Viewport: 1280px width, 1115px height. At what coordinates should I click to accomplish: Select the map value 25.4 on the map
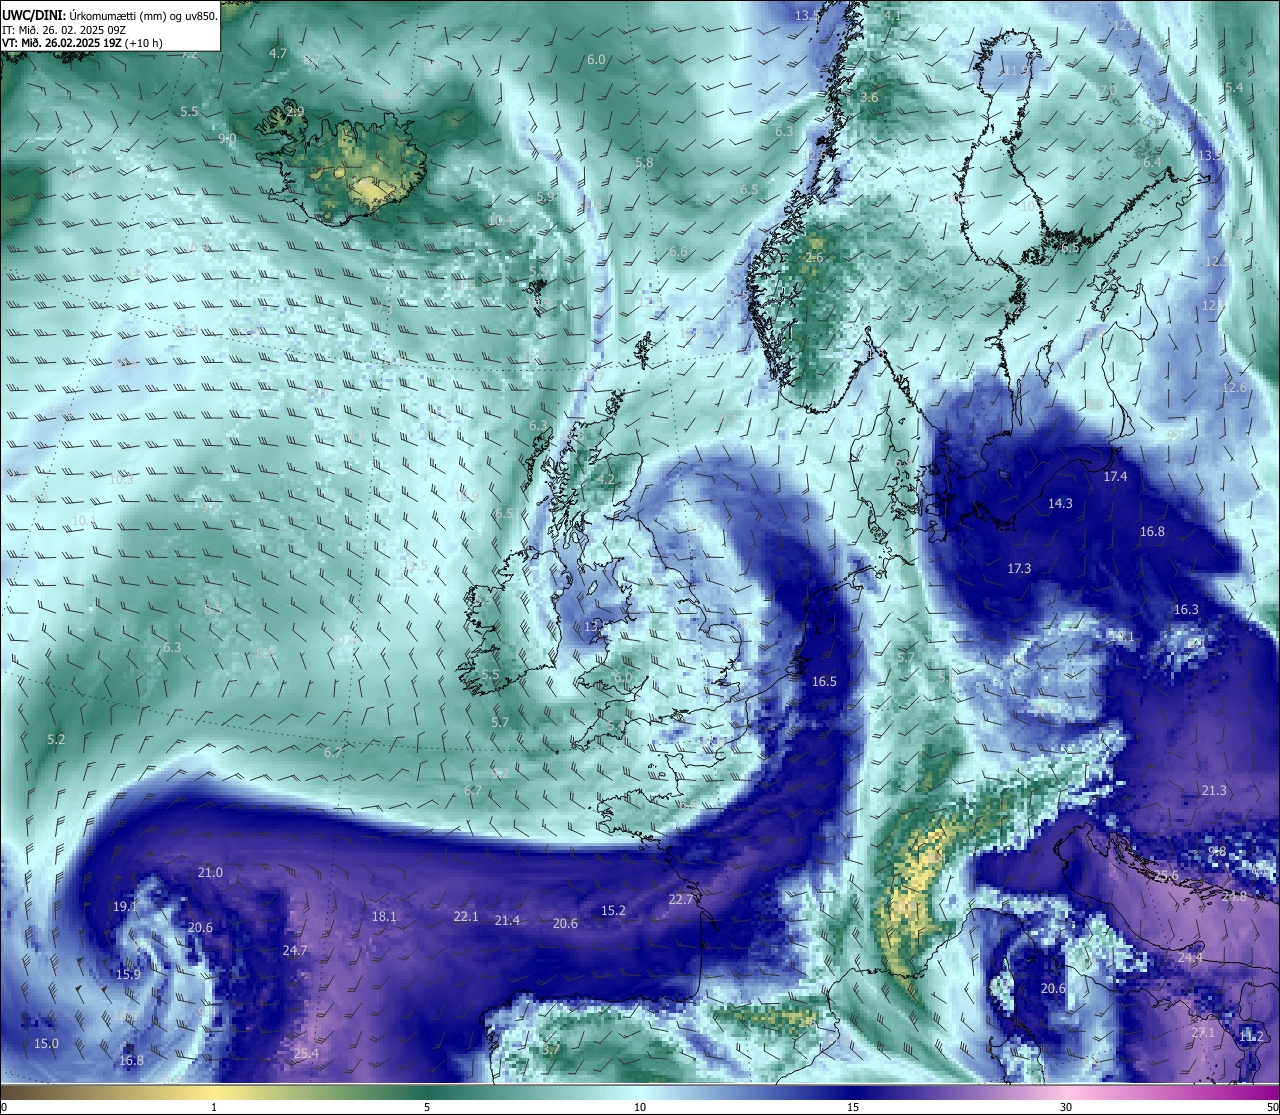[306, 1053]
